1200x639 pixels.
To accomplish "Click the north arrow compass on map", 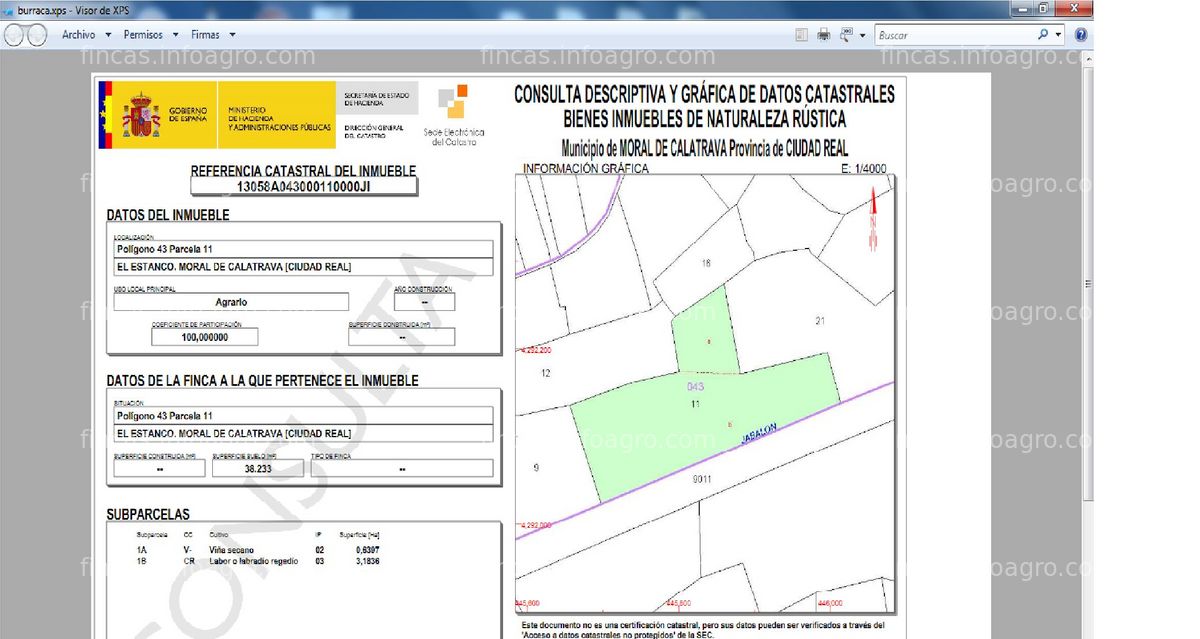I will pos(873,221).
